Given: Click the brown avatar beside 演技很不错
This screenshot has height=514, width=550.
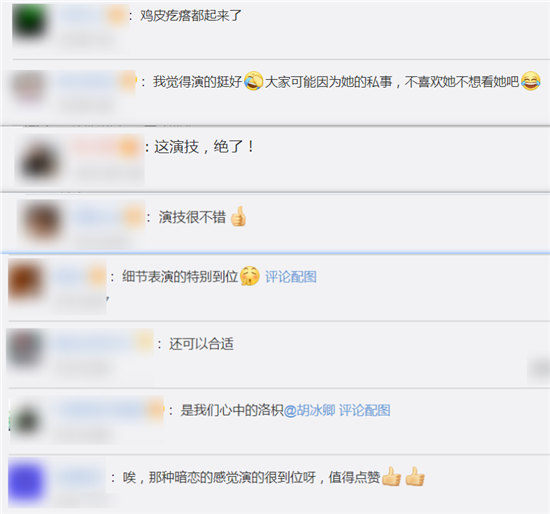Looking at the screenshot, I should coord(43,221).
